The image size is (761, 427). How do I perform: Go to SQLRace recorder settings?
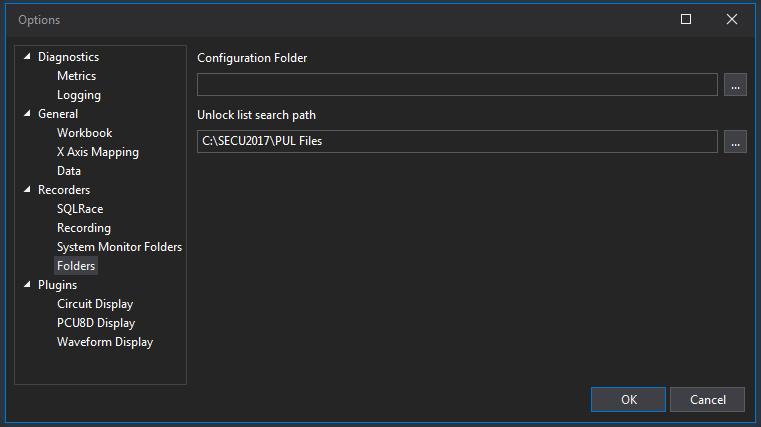pos(80,209)
